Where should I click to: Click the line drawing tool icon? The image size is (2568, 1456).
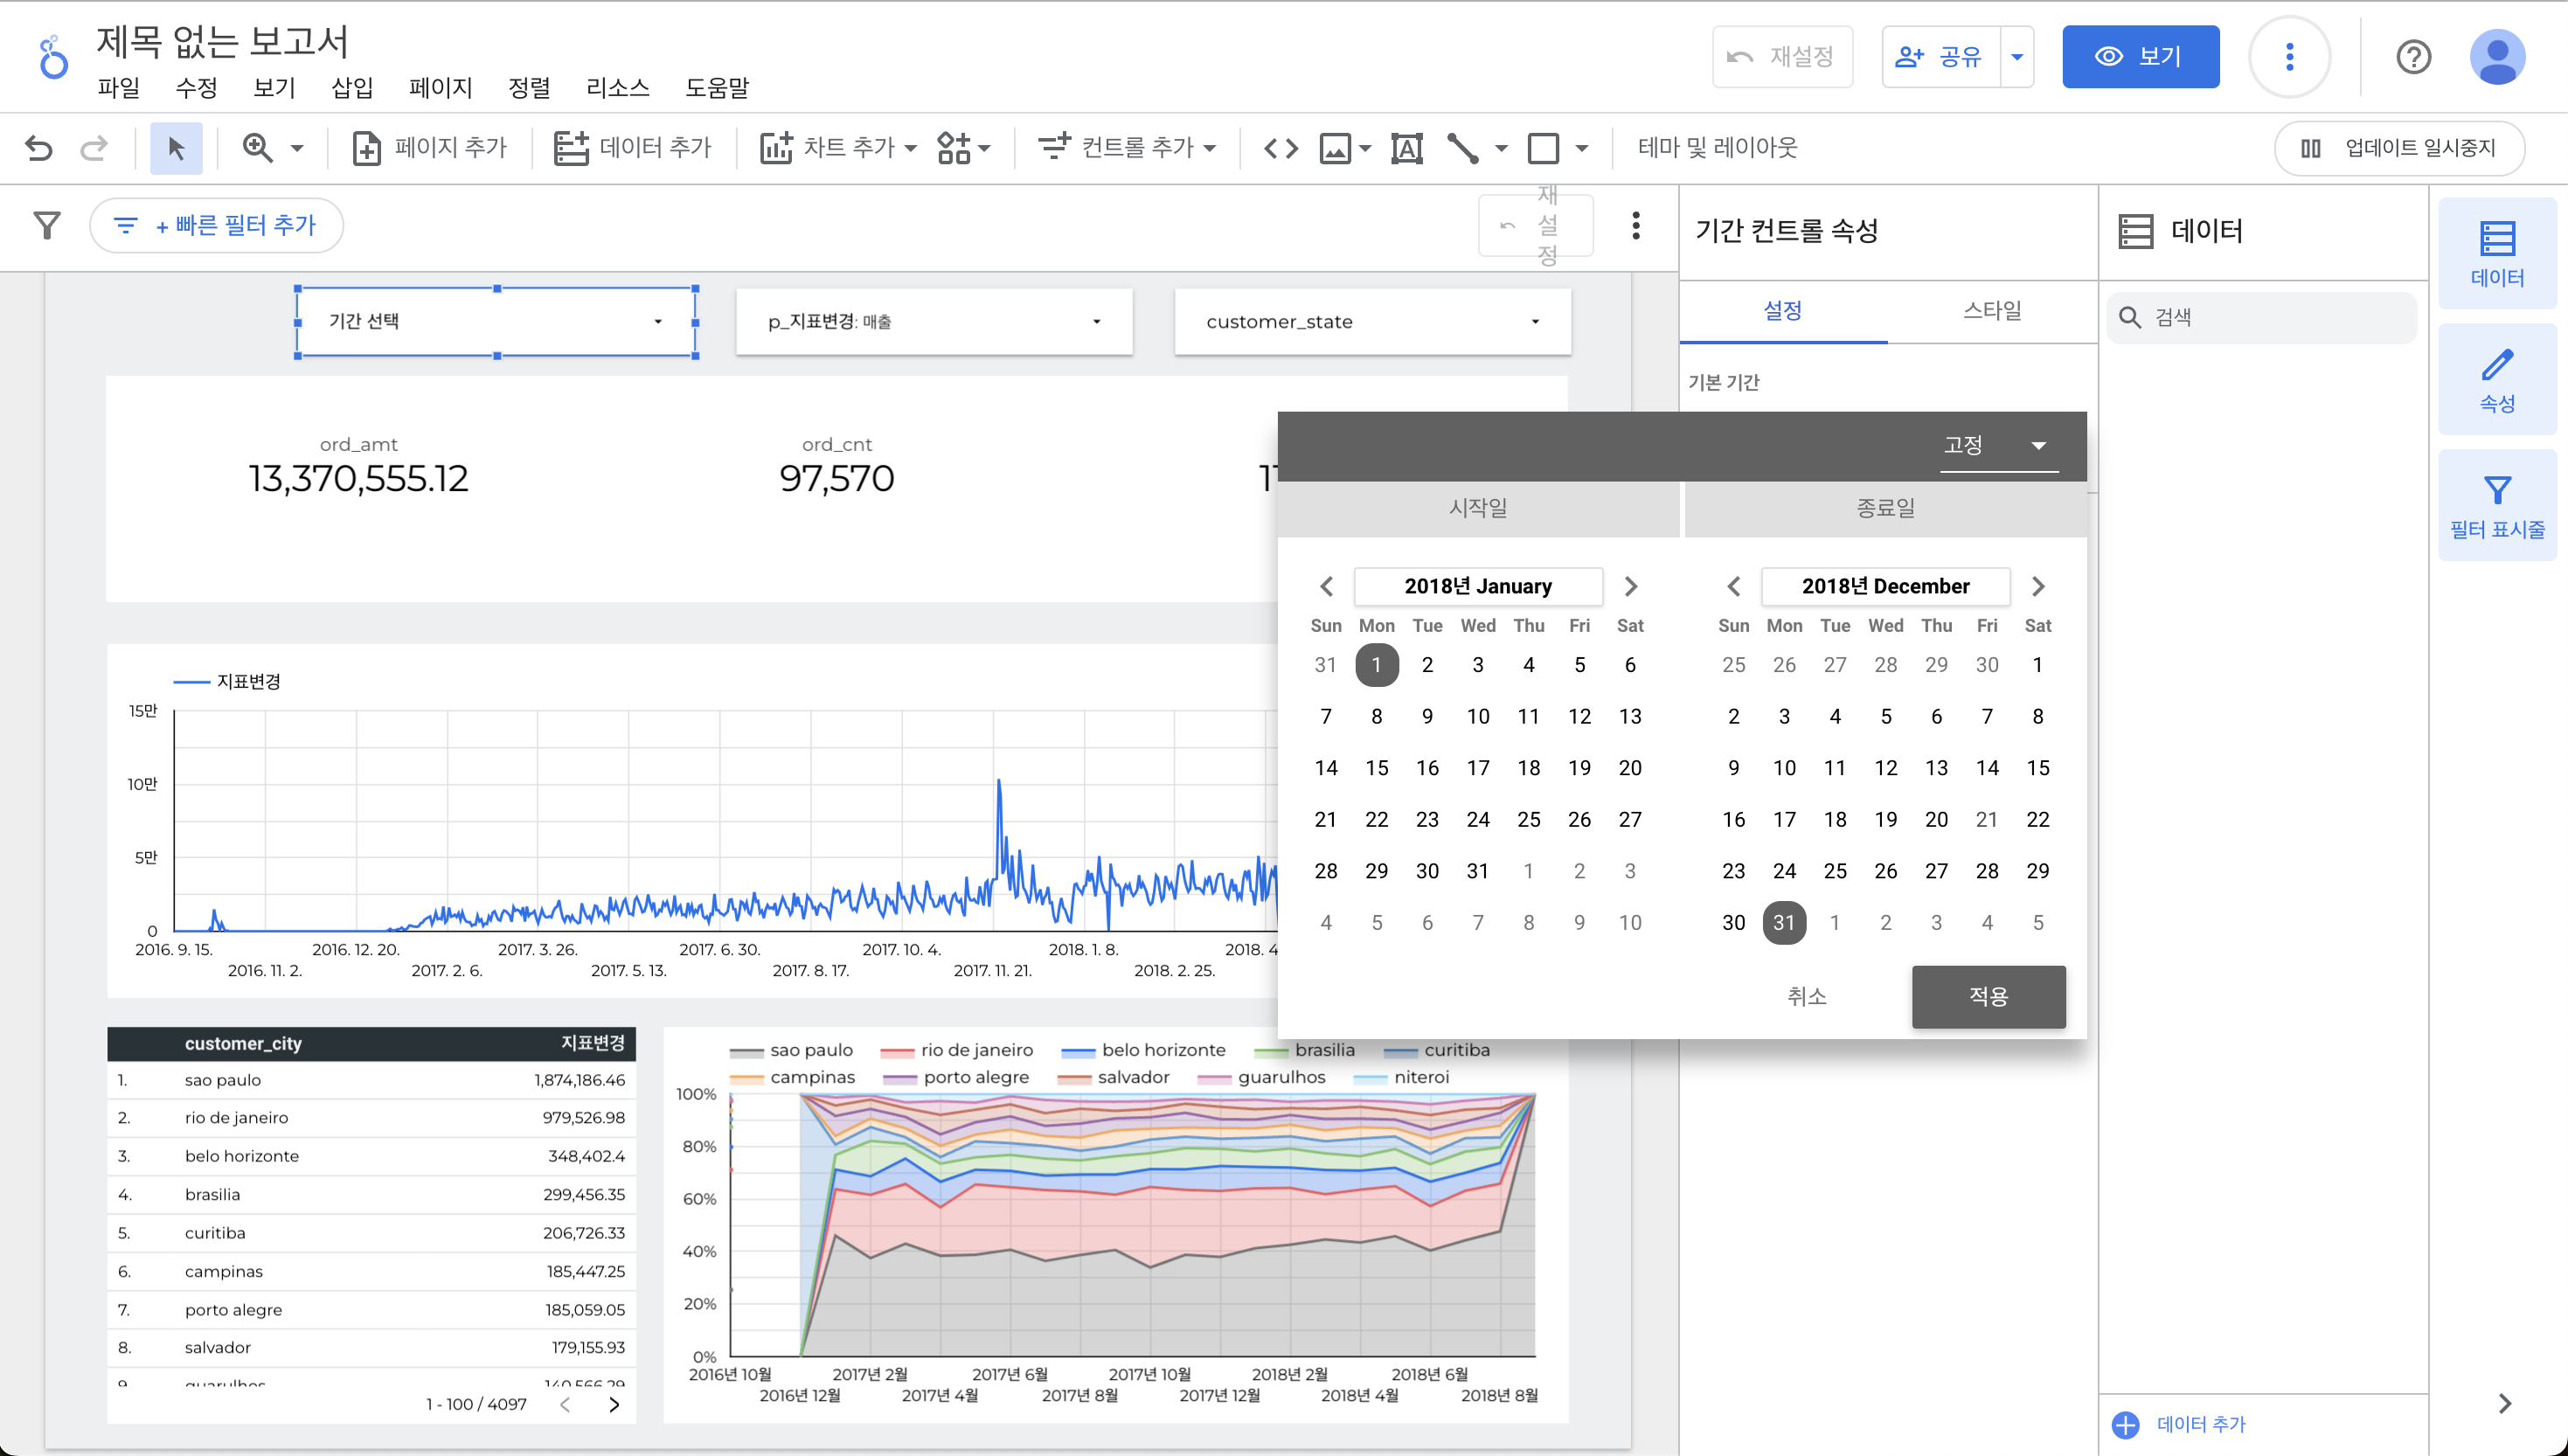coord(1462,148)
